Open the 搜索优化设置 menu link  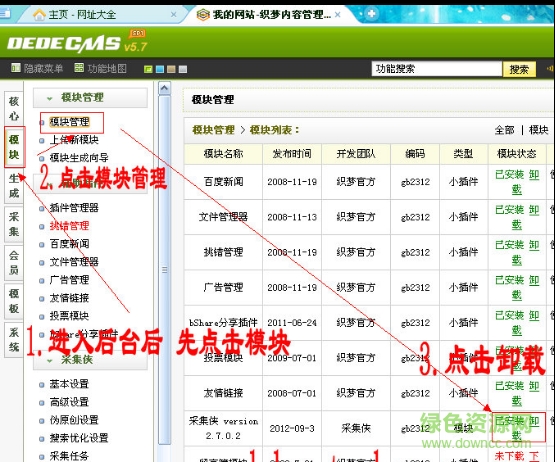click(79, 438)
